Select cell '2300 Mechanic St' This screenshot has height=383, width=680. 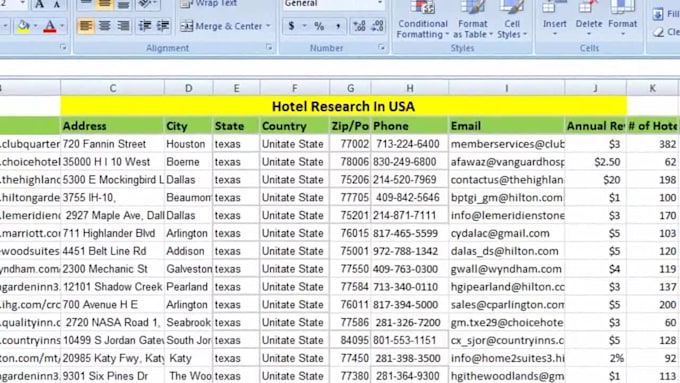(x=113, y=269)
